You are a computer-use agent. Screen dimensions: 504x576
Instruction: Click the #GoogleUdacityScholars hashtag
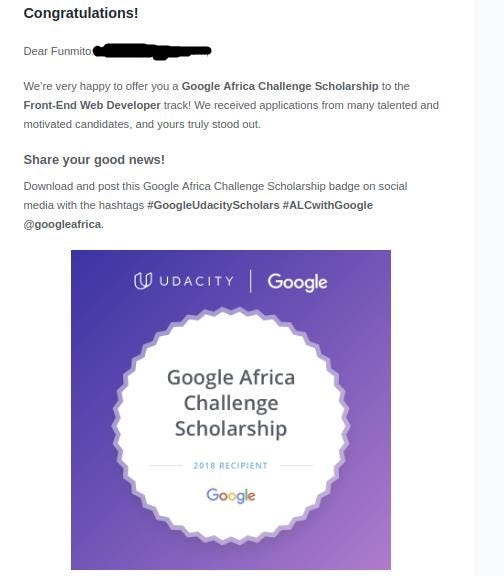[x=213, y=205]
